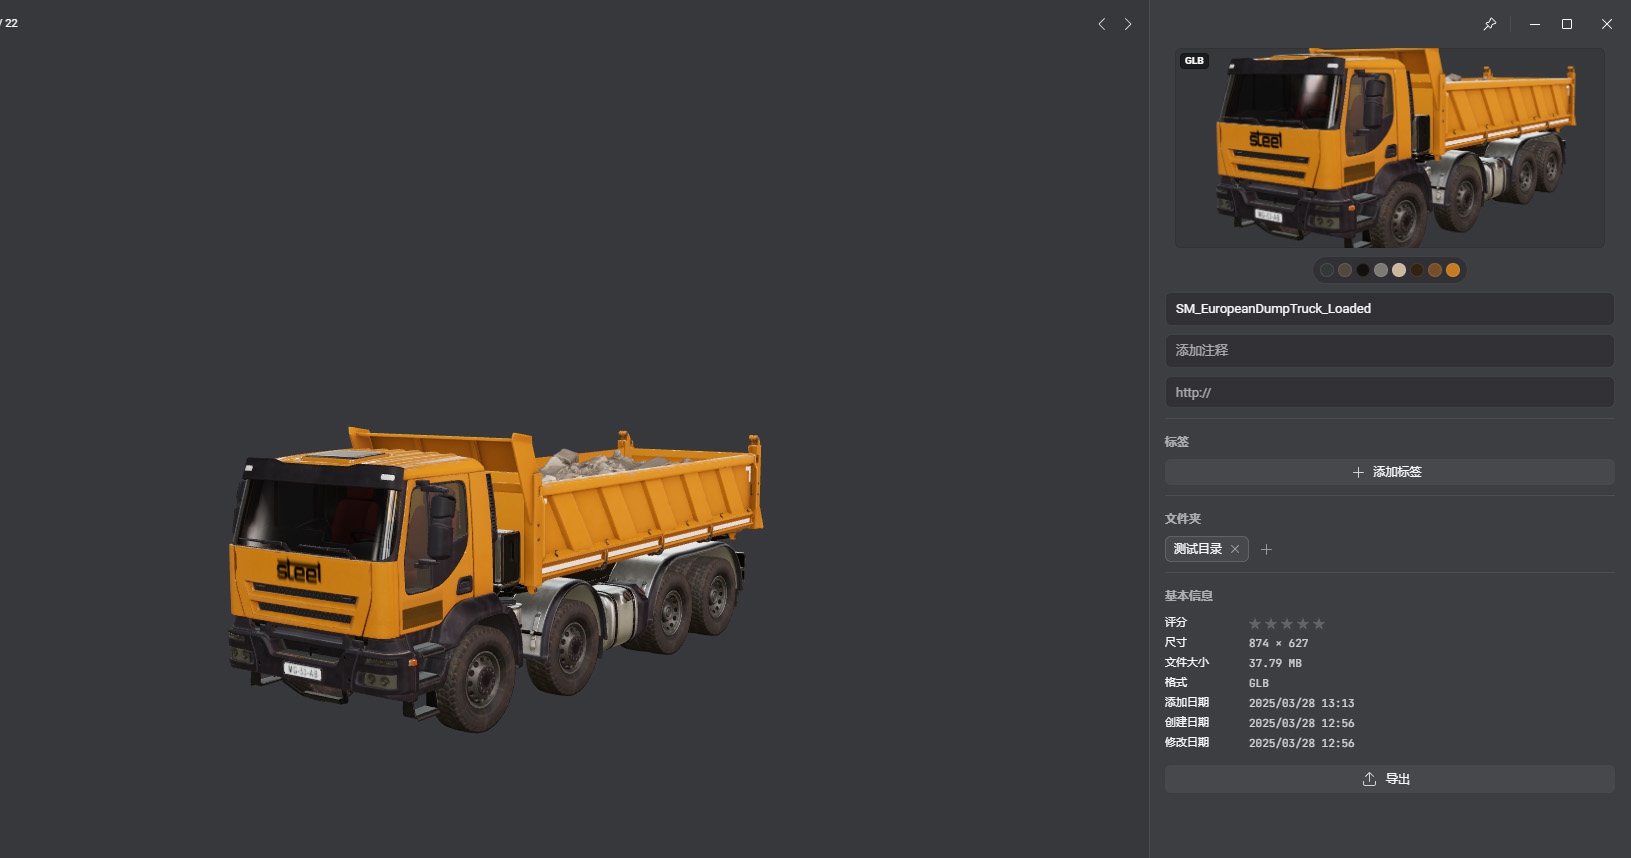Go to the next item arrow
The width and height of the screenshot is (1631, 858).
1128,24
